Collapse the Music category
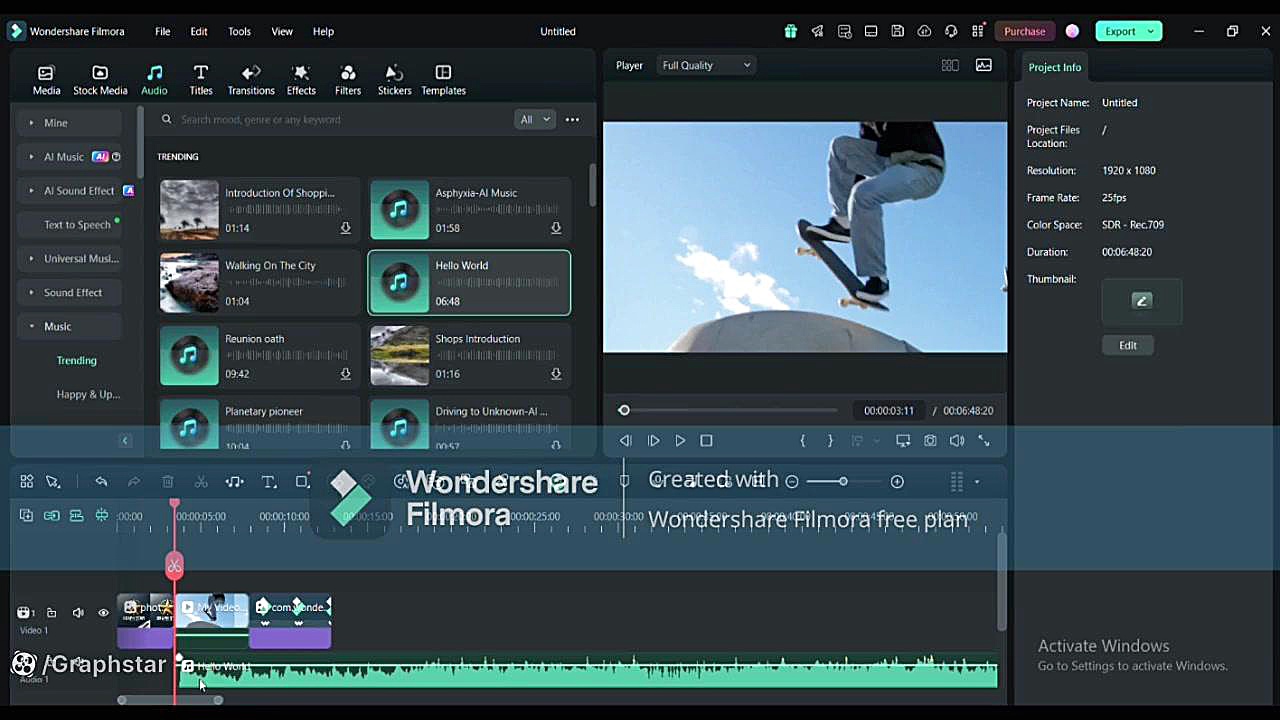1280x720 pixels. pos(69,327)
